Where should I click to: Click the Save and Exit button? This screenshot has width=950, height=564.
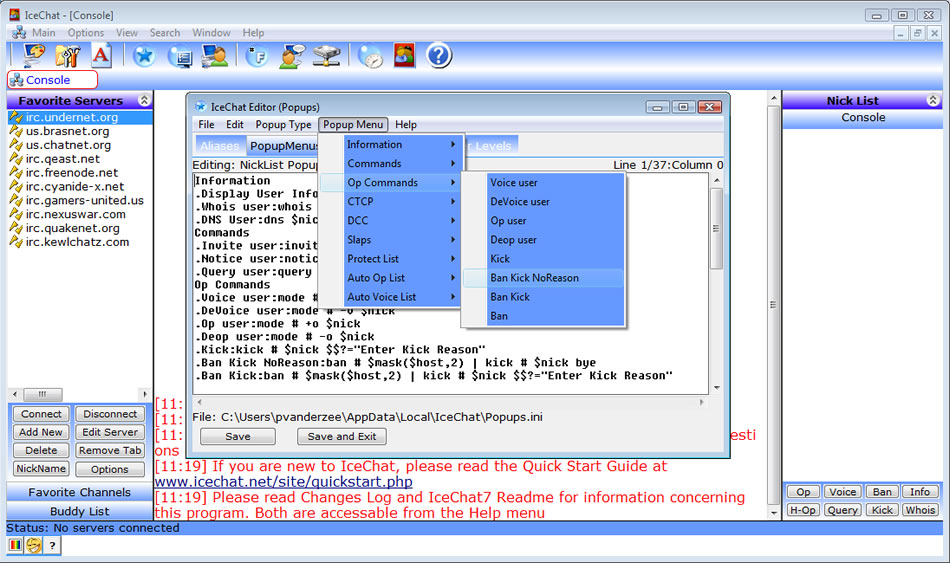click(x=342, y=436)
